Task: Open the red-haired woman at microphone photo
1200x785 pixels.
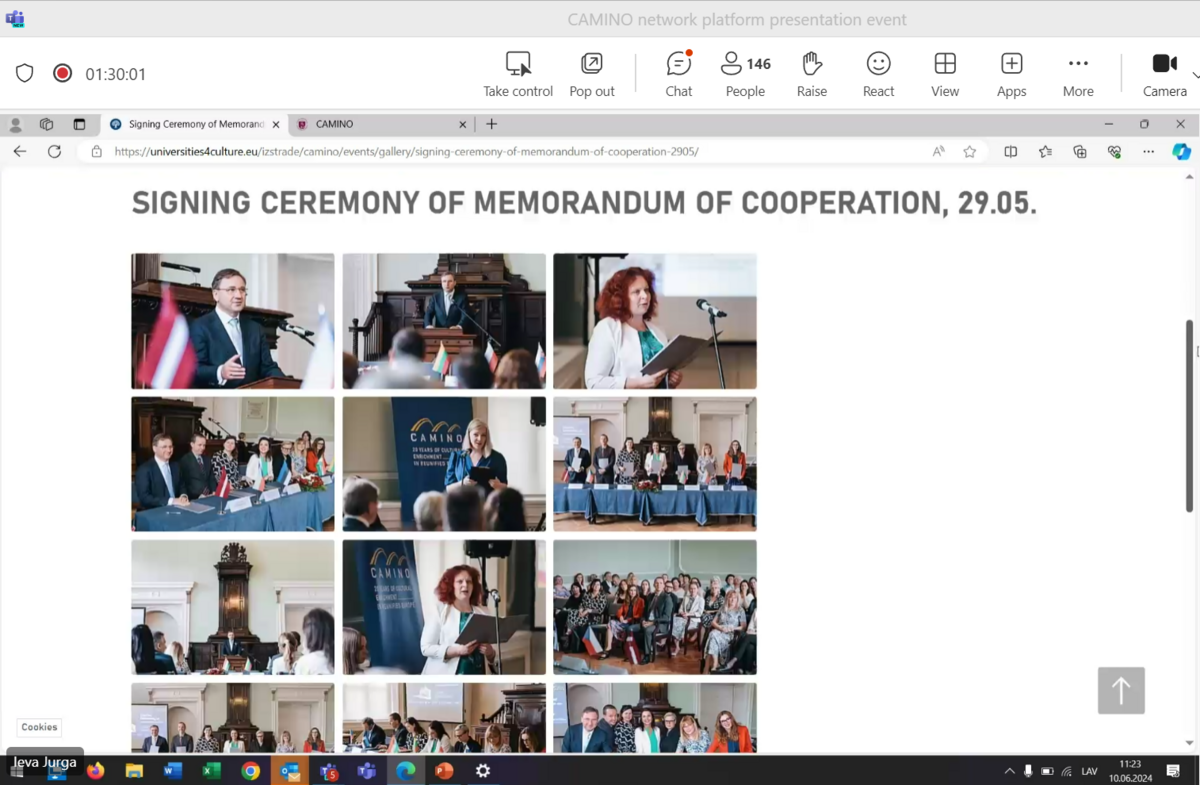Action: point(655,321)
